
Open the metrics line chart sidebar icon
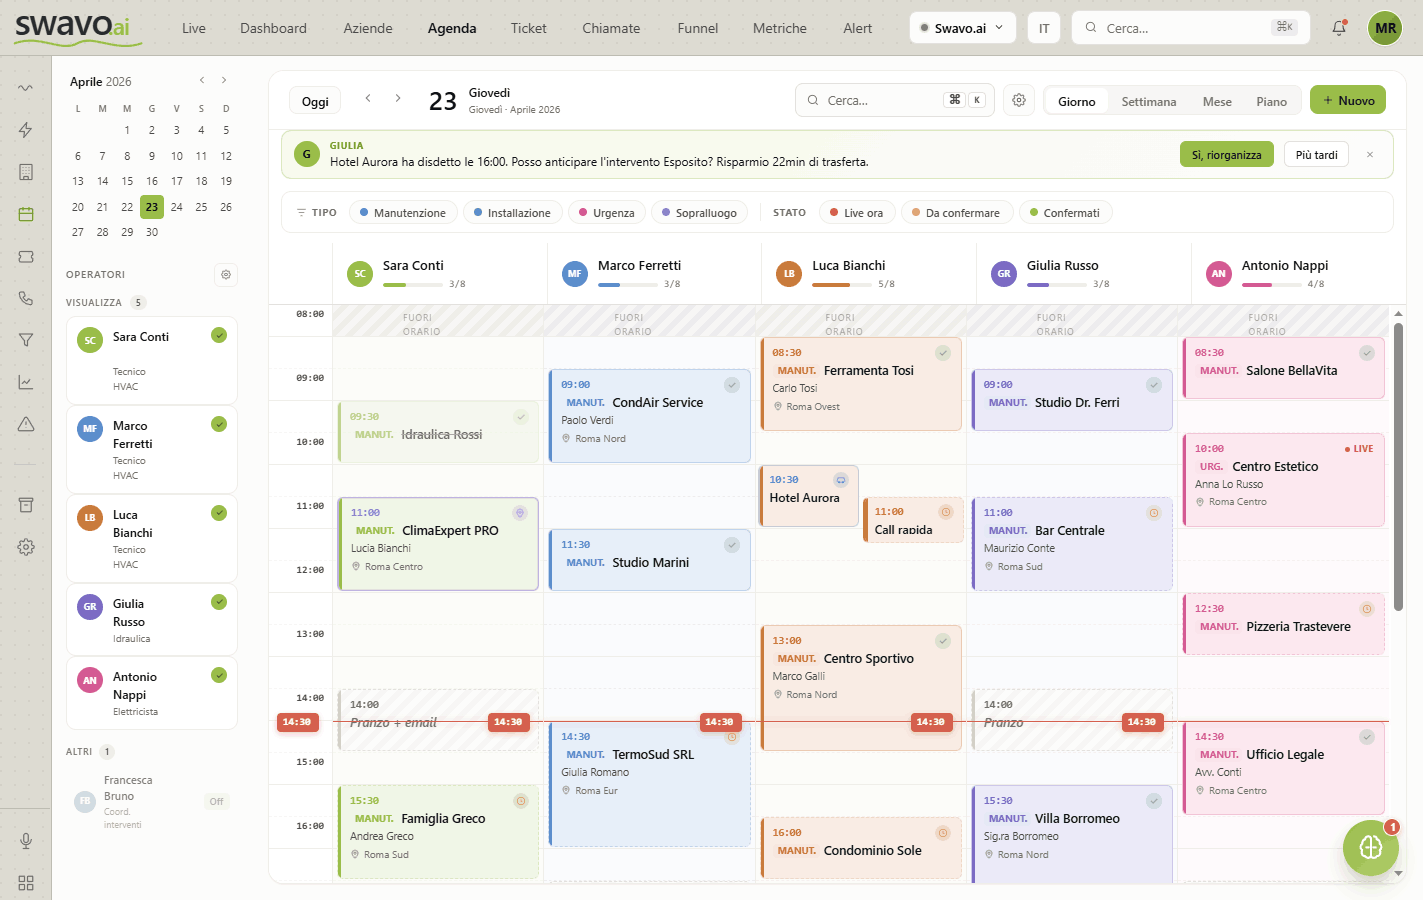tap(26, 382)
